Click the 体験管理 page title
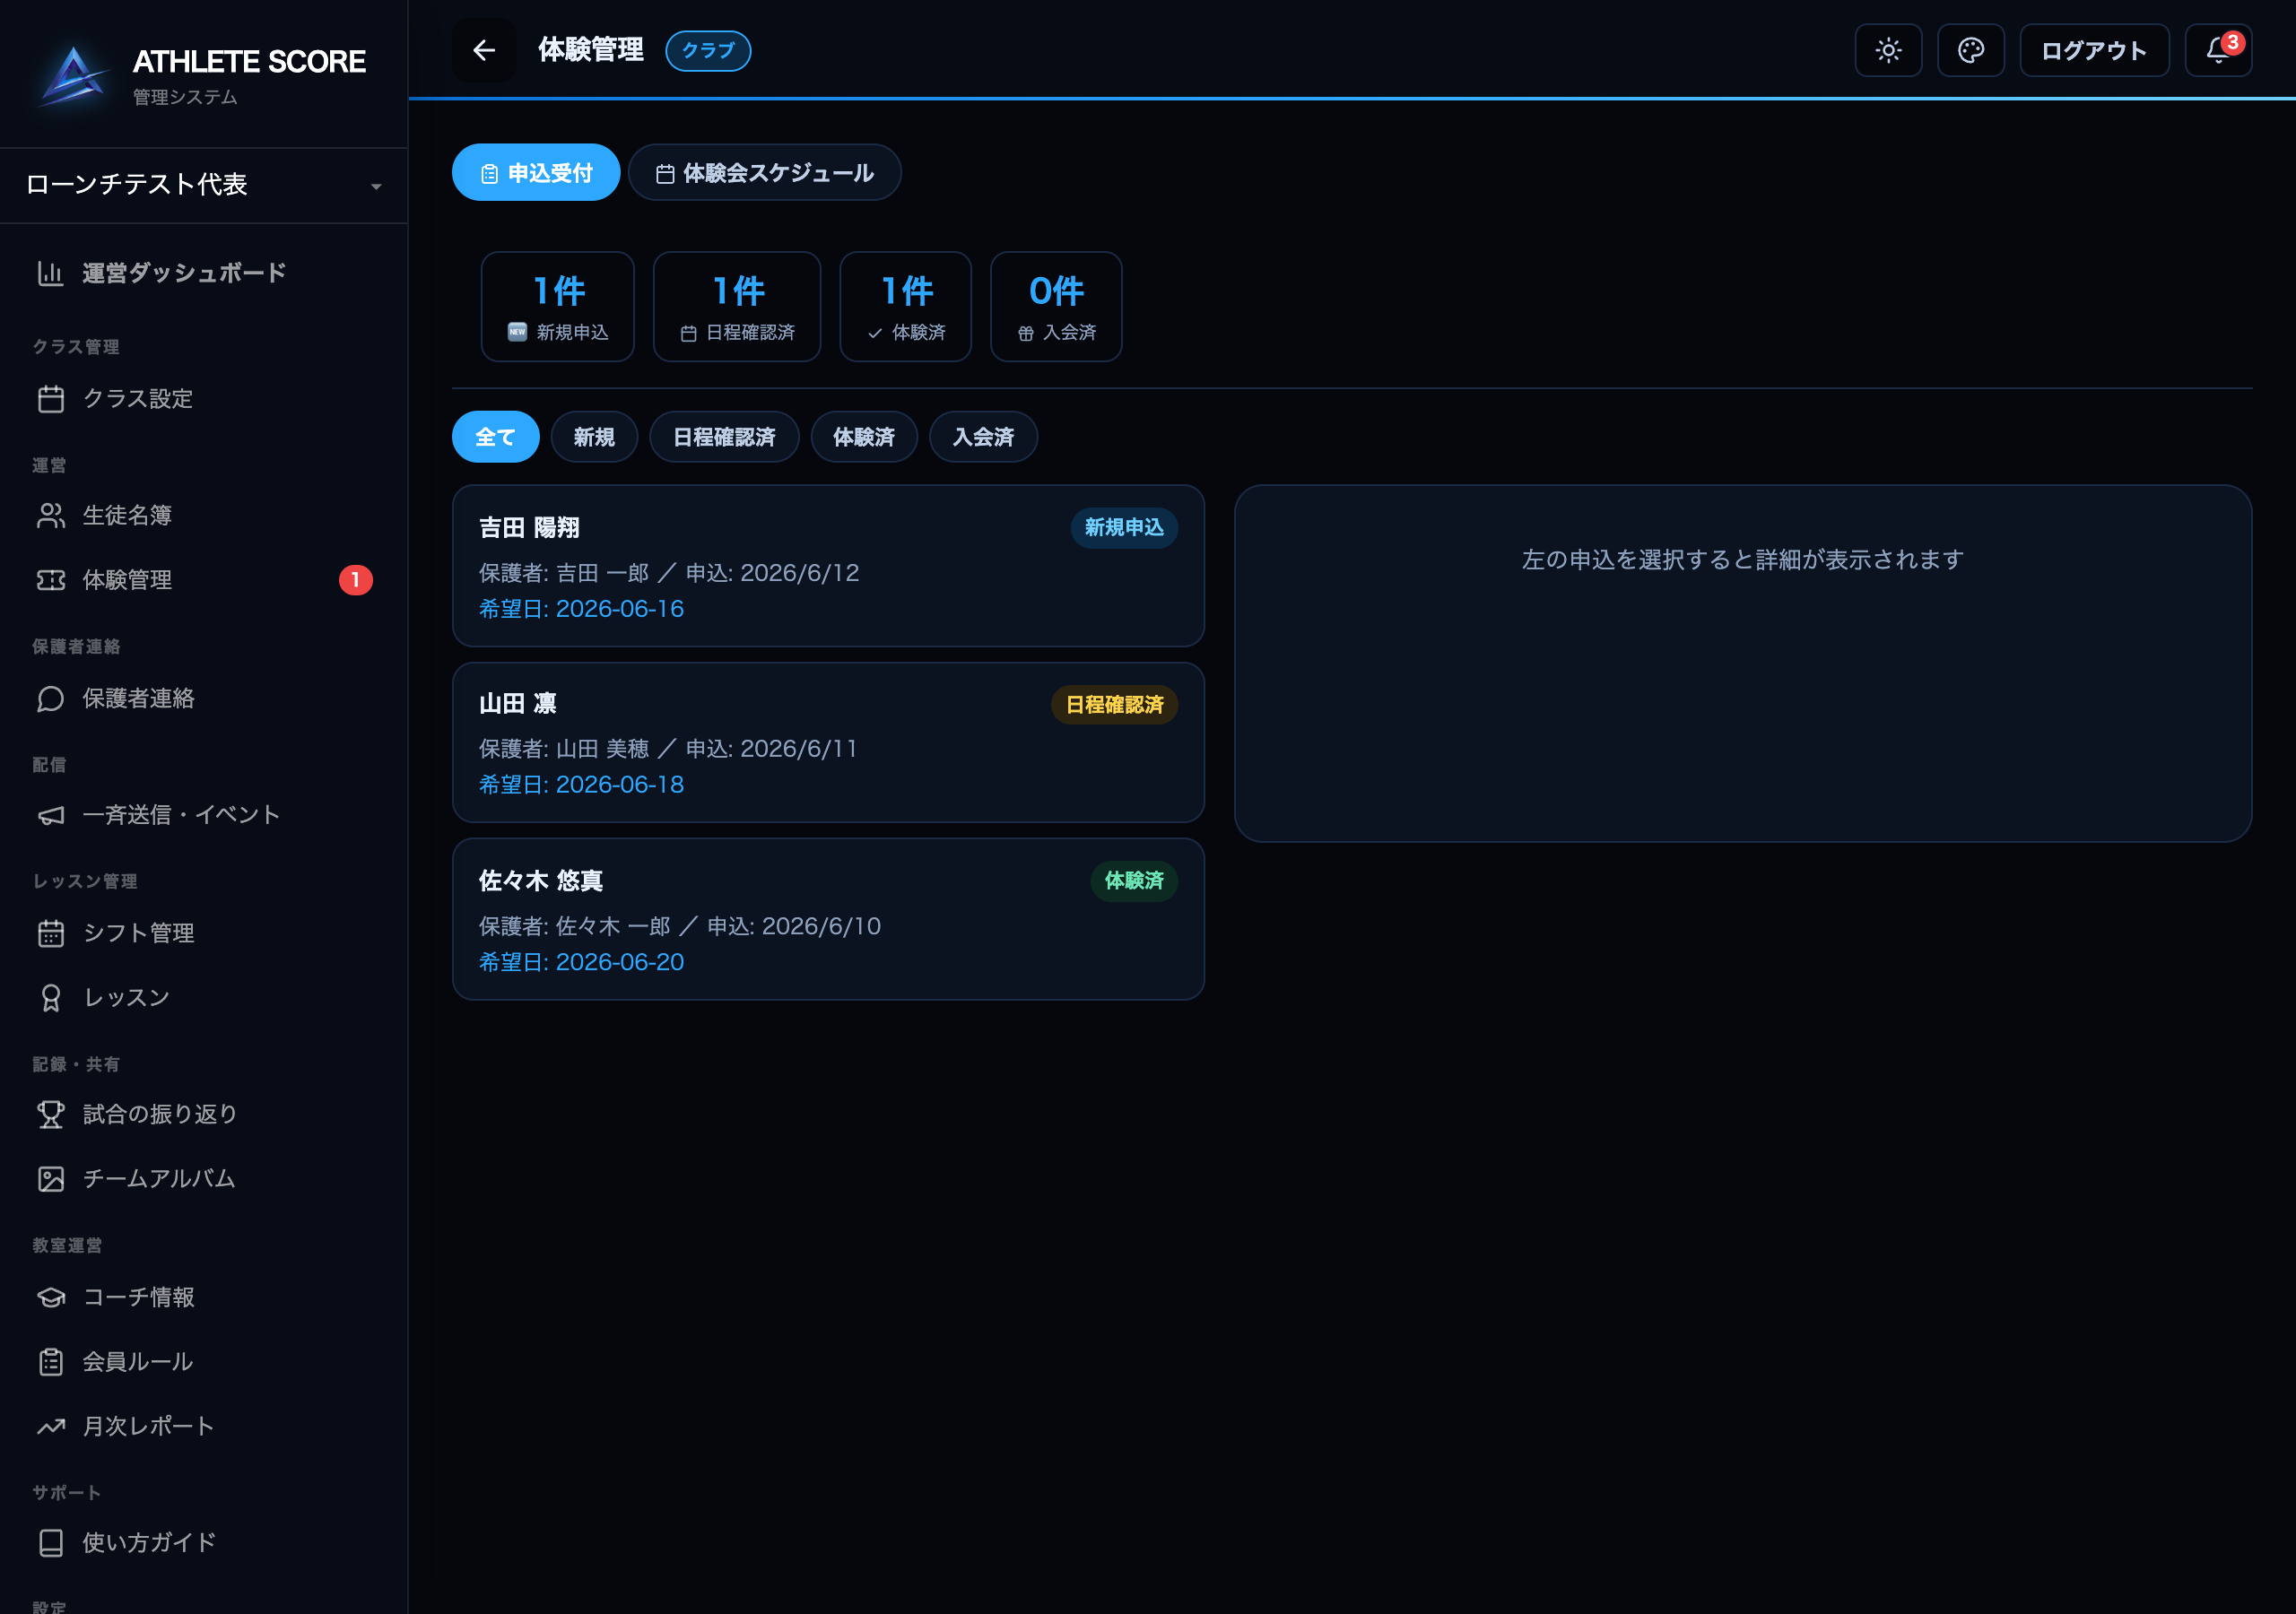This screenshot has width=2296, height=1614. pos(590,50)
